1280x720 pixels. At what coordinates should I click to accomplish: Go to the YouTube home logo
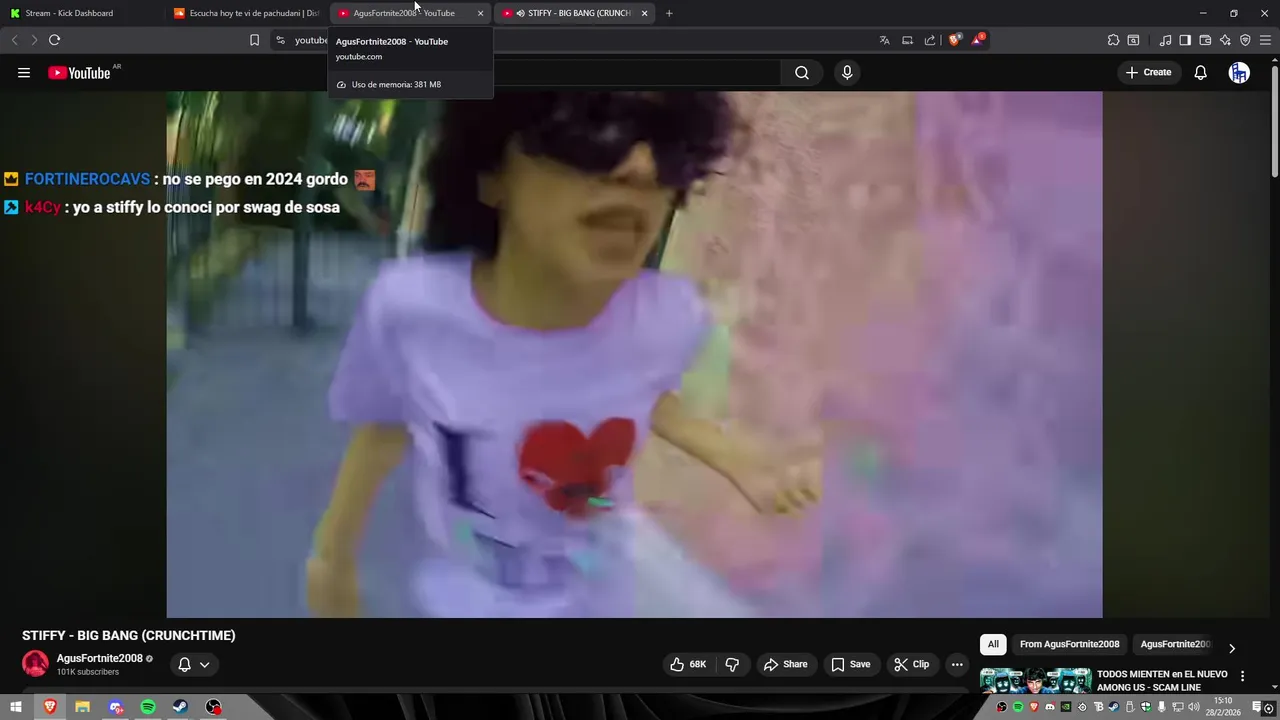(x=79, y=72)
